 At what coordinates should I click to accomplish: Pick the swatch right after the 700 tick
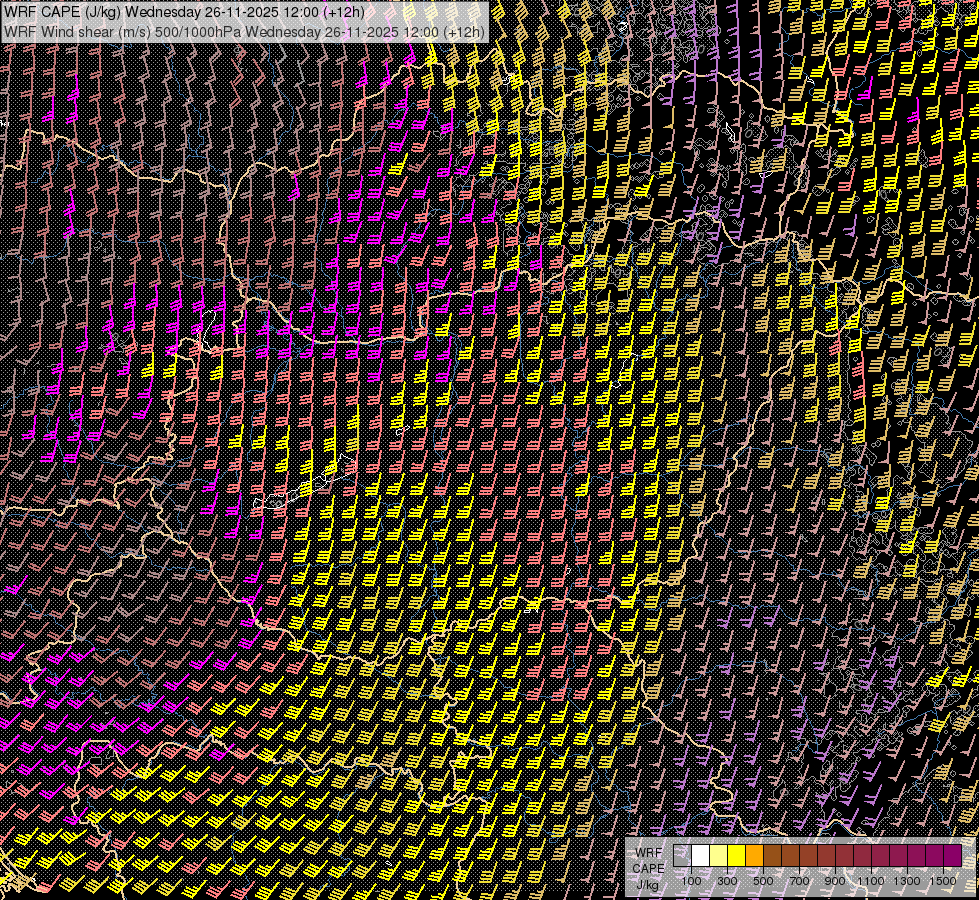(809, 856)
